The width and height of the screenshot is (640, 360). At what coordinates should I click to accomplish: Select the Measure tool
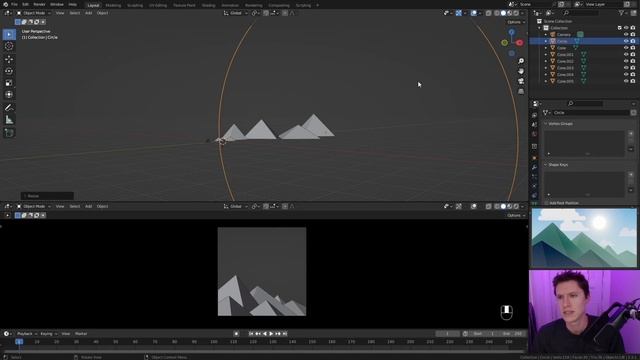coord(9,120)
